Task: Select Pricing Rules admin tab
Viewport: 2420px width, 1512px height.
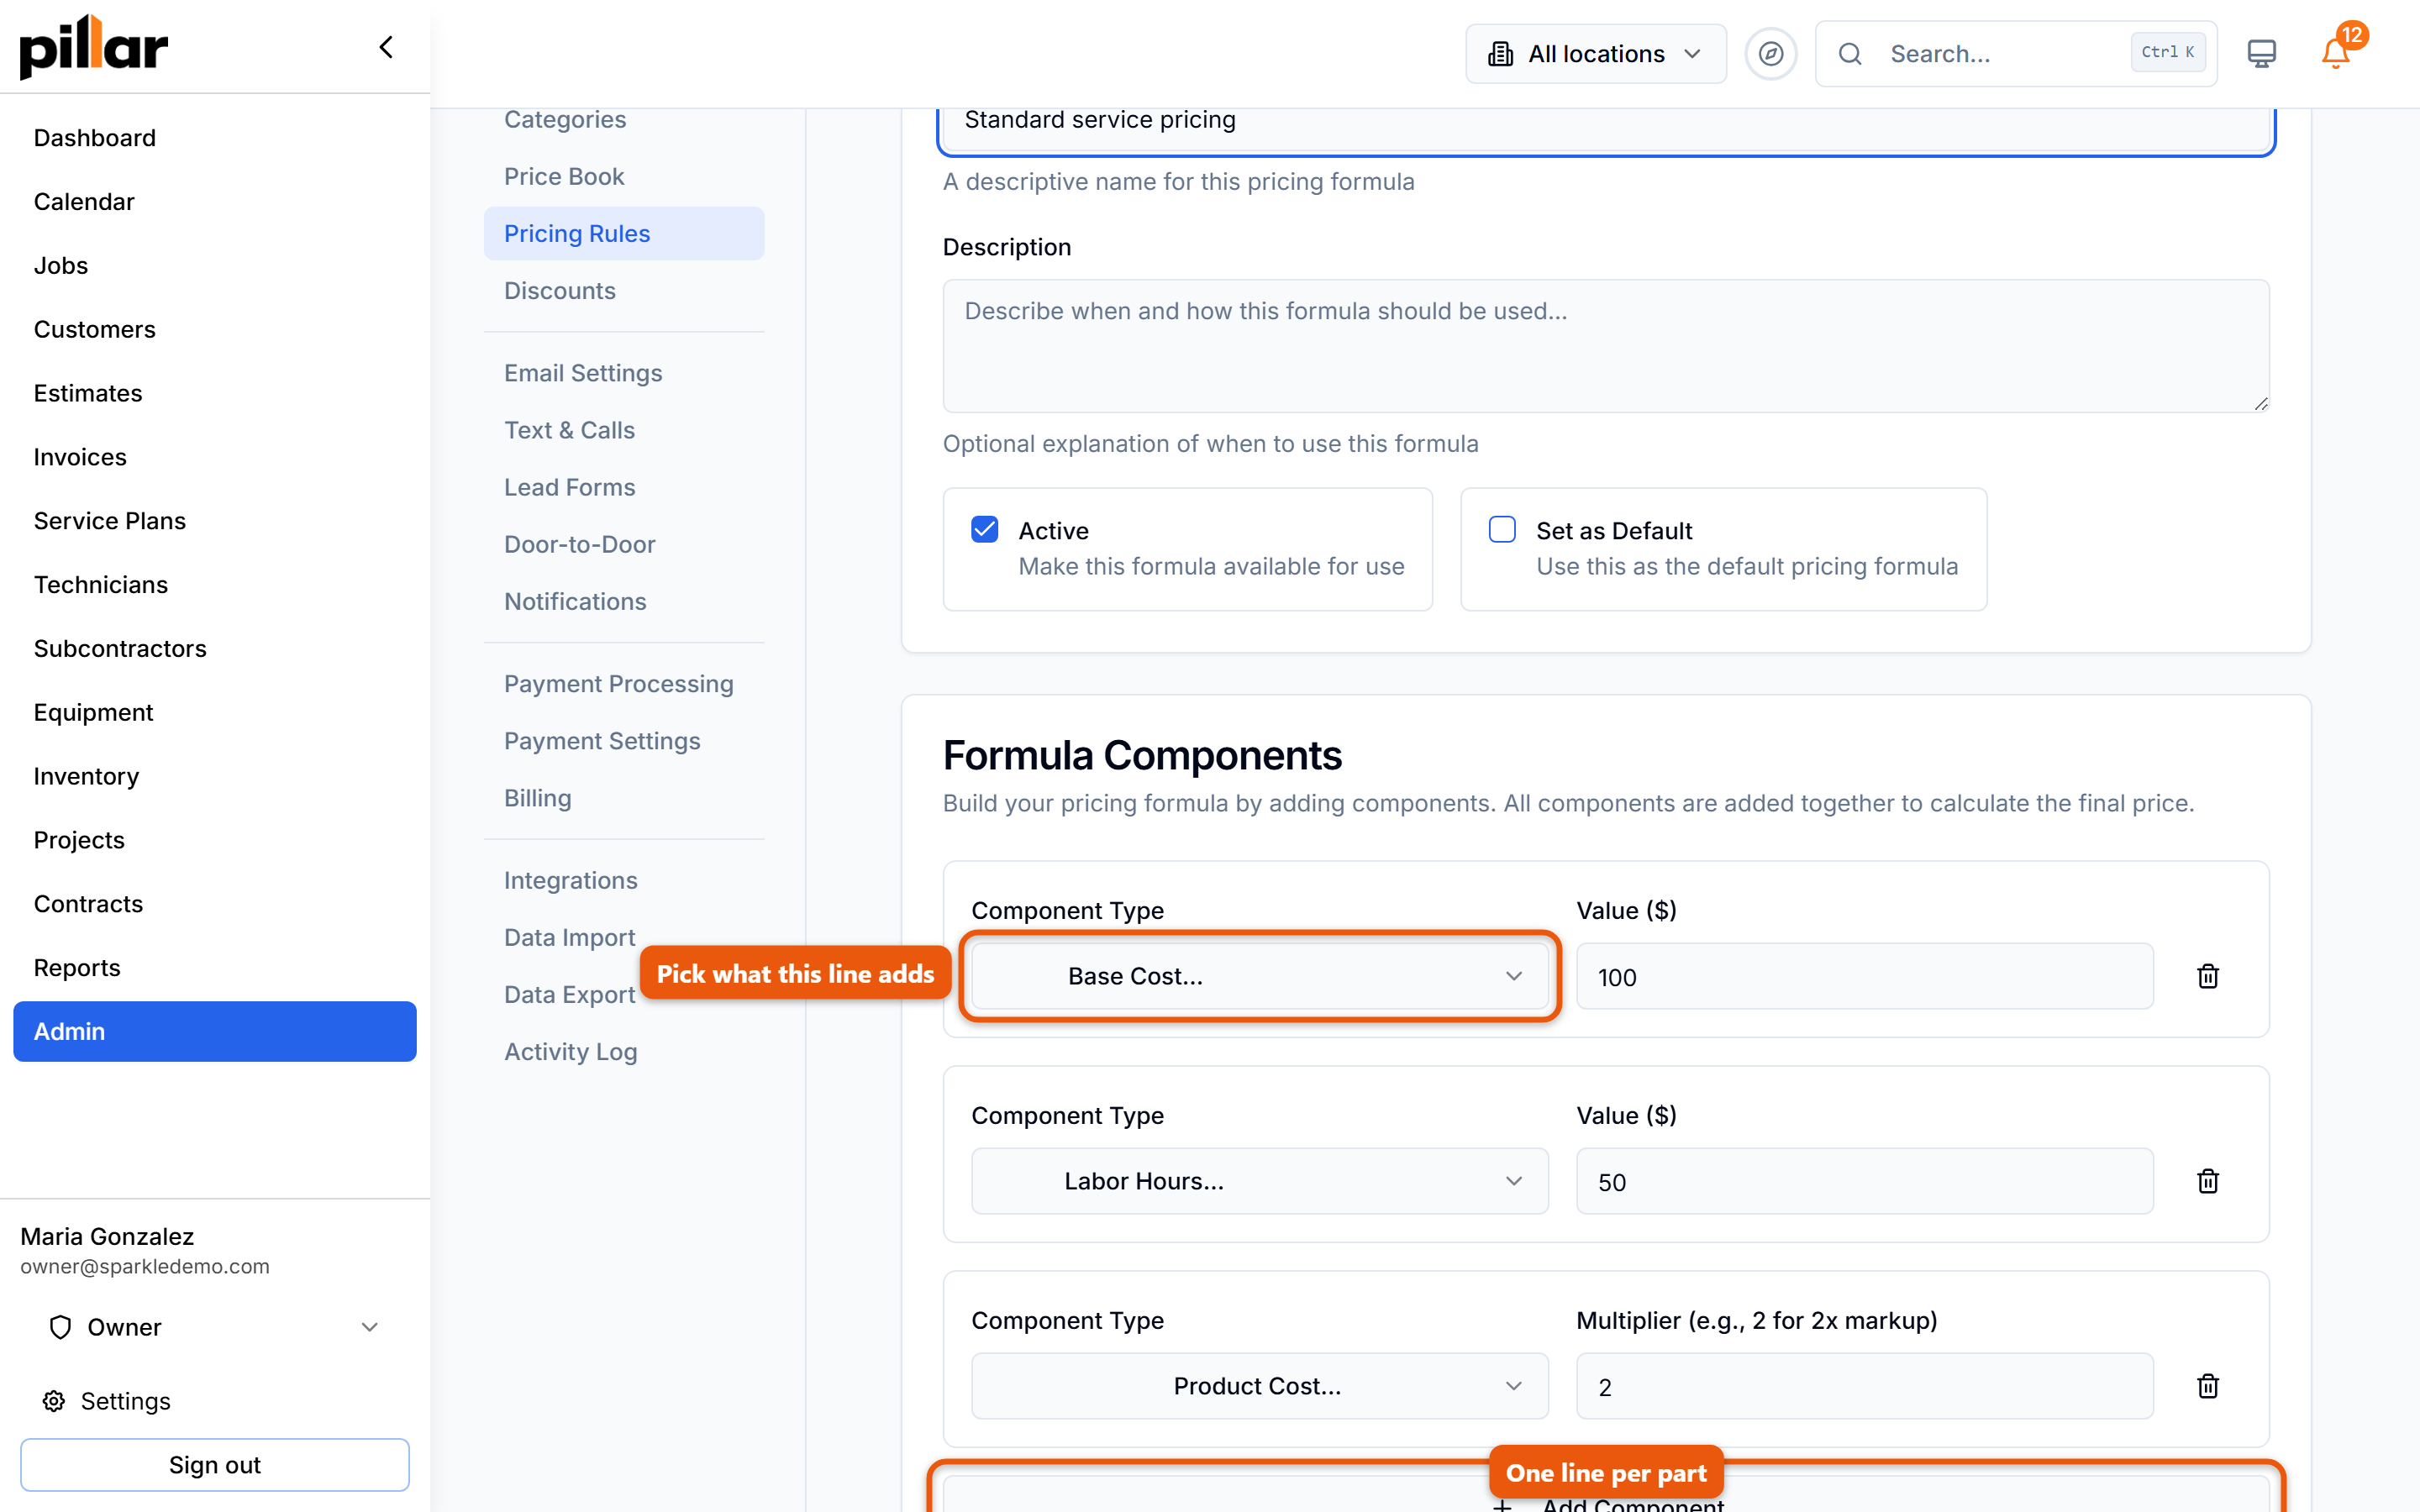Action: [x=624, y=234]
